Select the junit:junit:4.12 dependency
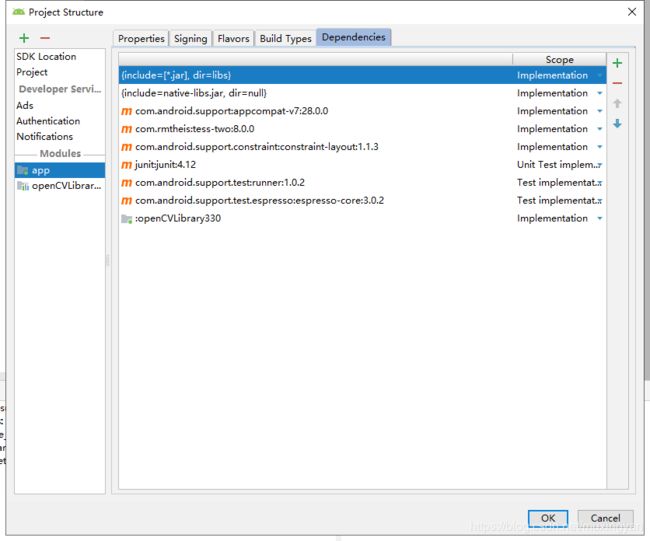 point(362,165)
